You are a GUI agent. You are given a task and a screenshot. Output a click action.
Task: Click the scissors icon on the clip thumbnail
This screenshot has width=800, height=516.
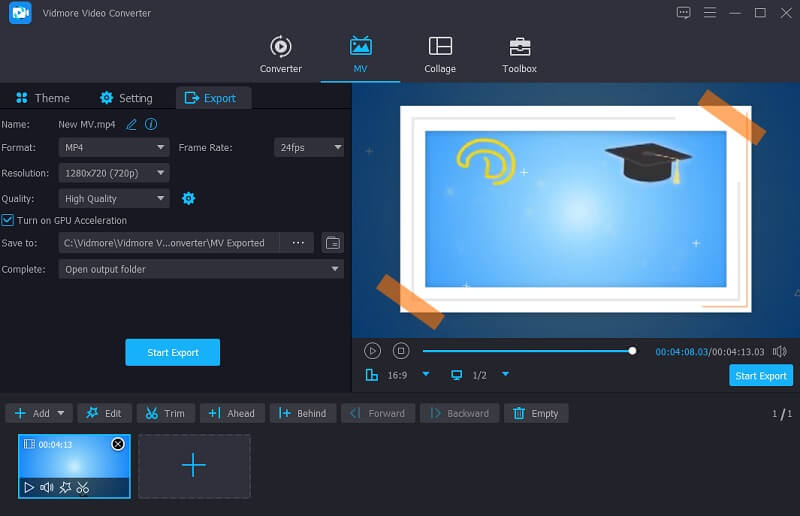pos(83,488)
